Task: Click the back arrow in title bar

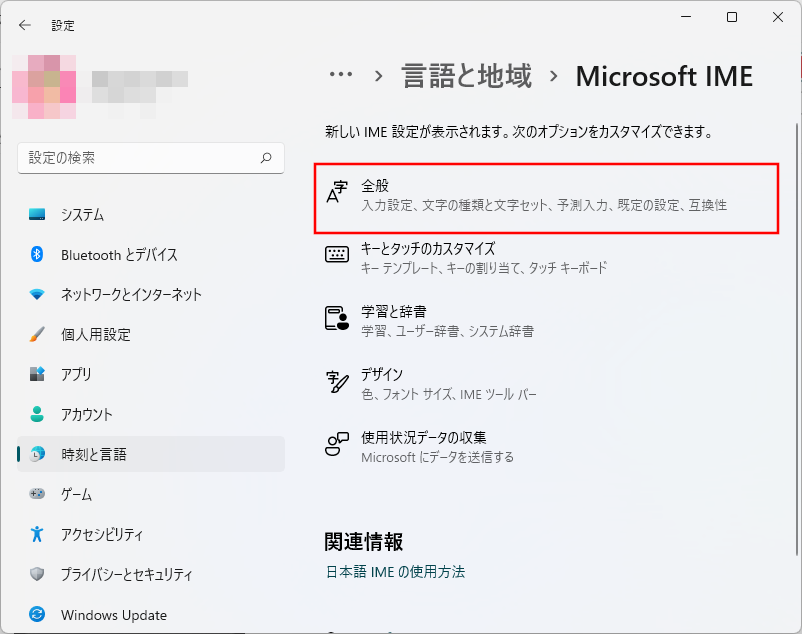Action: 25,25
